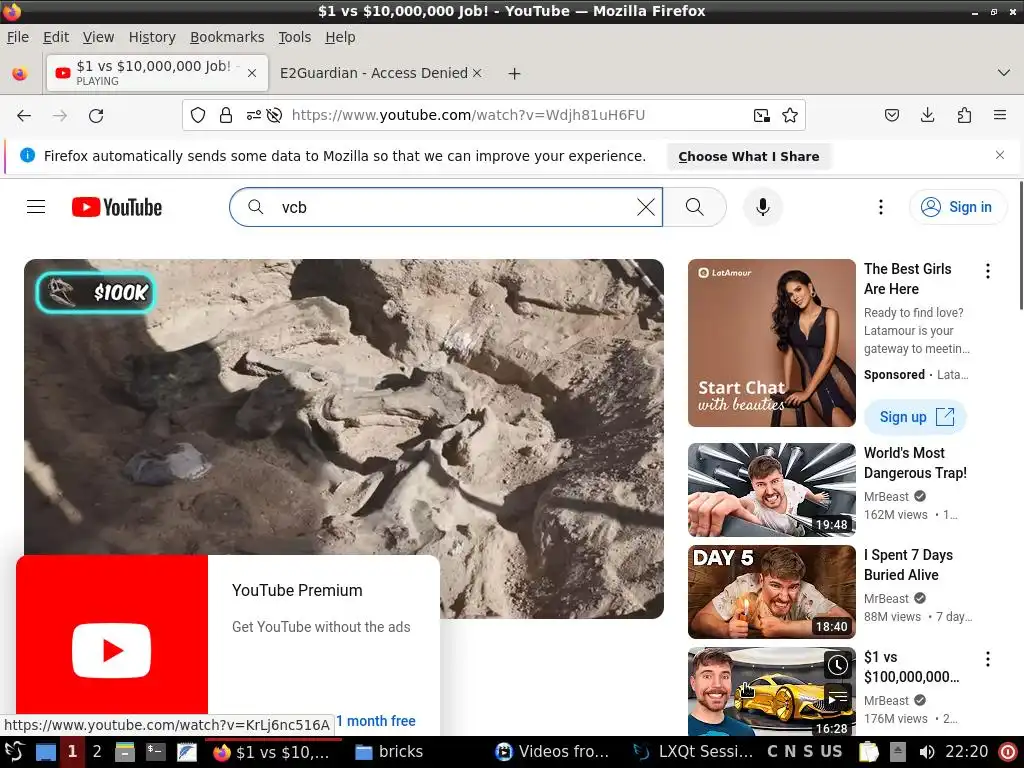Open the Firefox extensions puzzle icon
Viewport: 1024px width, 768px height.
(x=964, y=116)
